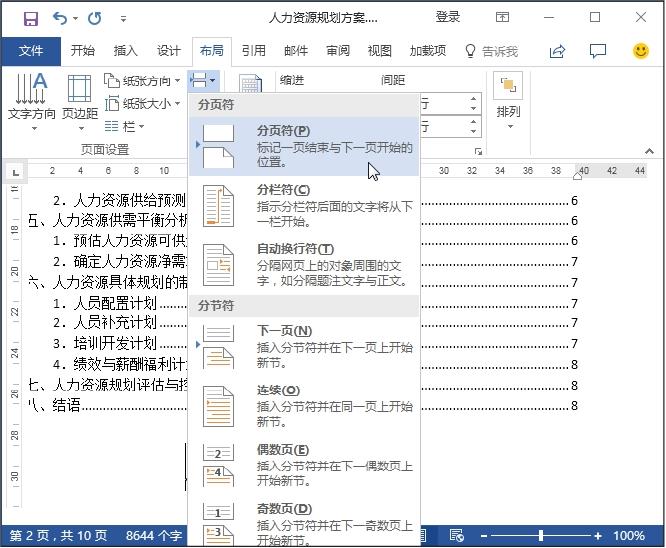Viewport: 666px width, 548px height.
Task: Click TOC entry 2. 人员补充计划
Action: coord(104,323)
